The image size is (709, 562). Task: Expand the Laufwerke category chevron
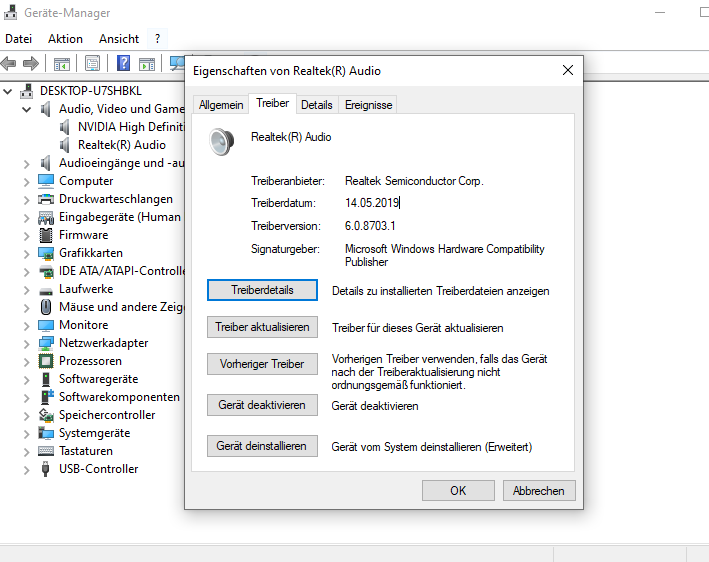click(27, 290)
